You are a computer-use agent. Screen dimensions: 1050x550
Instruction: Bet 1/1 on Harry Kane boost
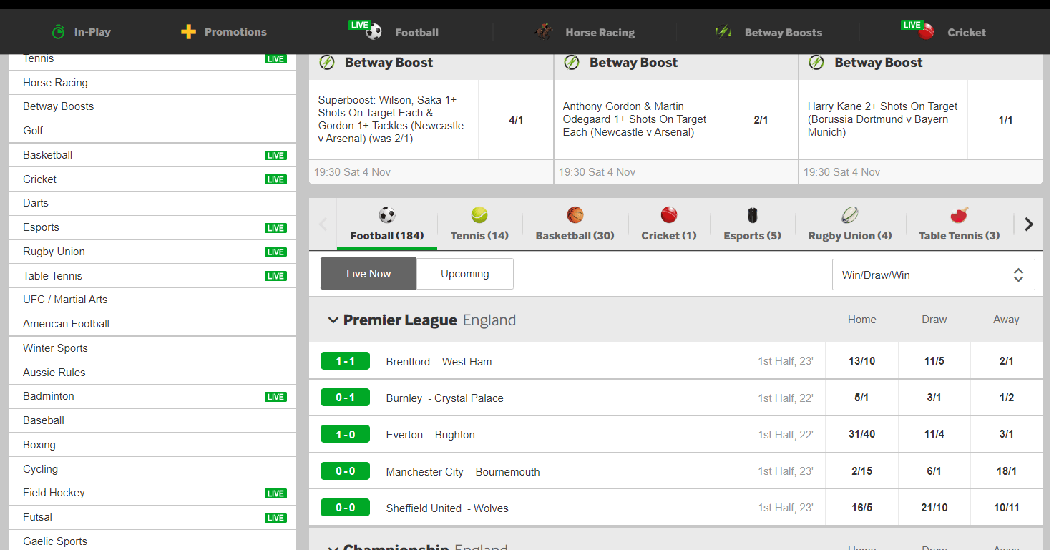(1005, 120)
